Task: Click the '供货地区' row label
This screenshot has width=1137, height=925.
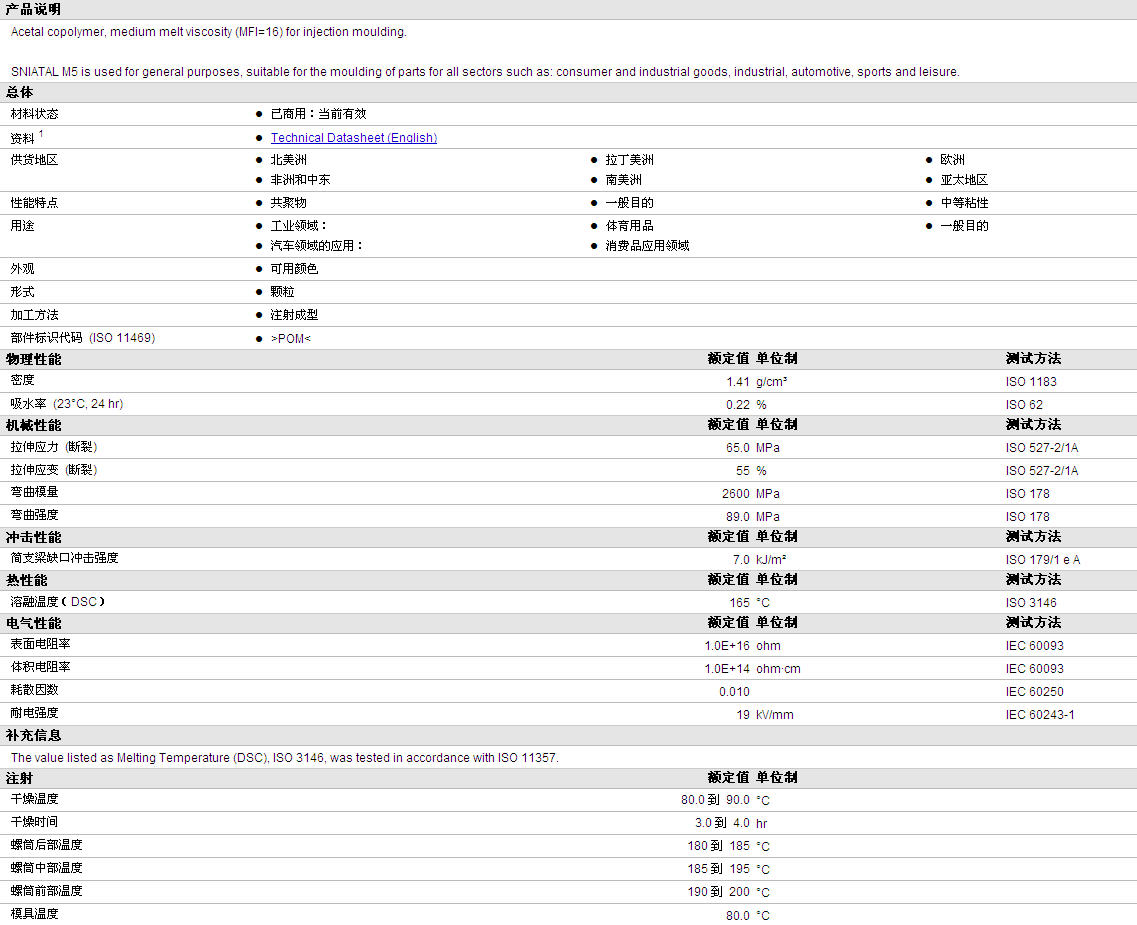Action: coord(34,159)
